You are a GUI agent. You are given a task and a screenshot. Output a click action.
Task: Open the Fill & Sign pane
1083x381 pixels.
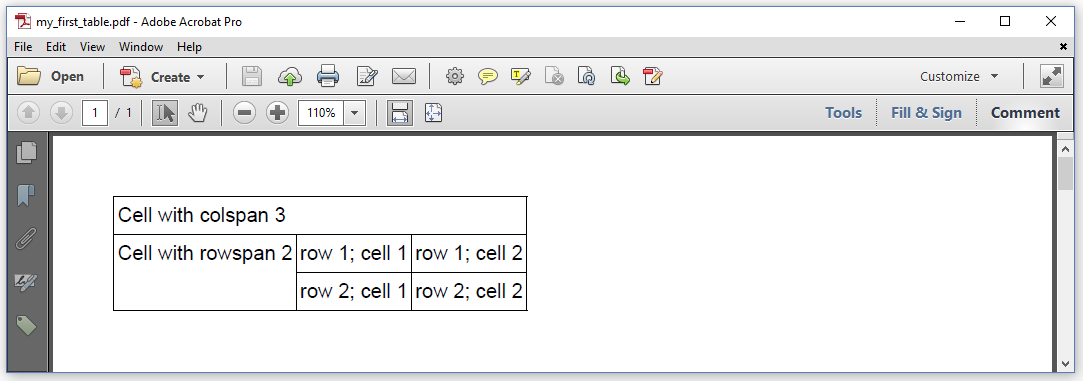926,113
